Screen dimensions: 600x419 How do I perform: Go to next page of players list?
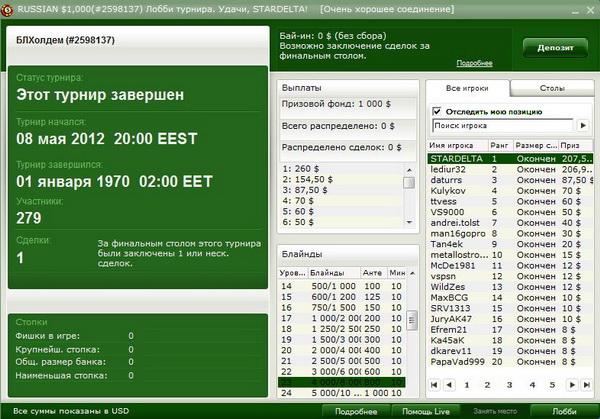(572, 385)
